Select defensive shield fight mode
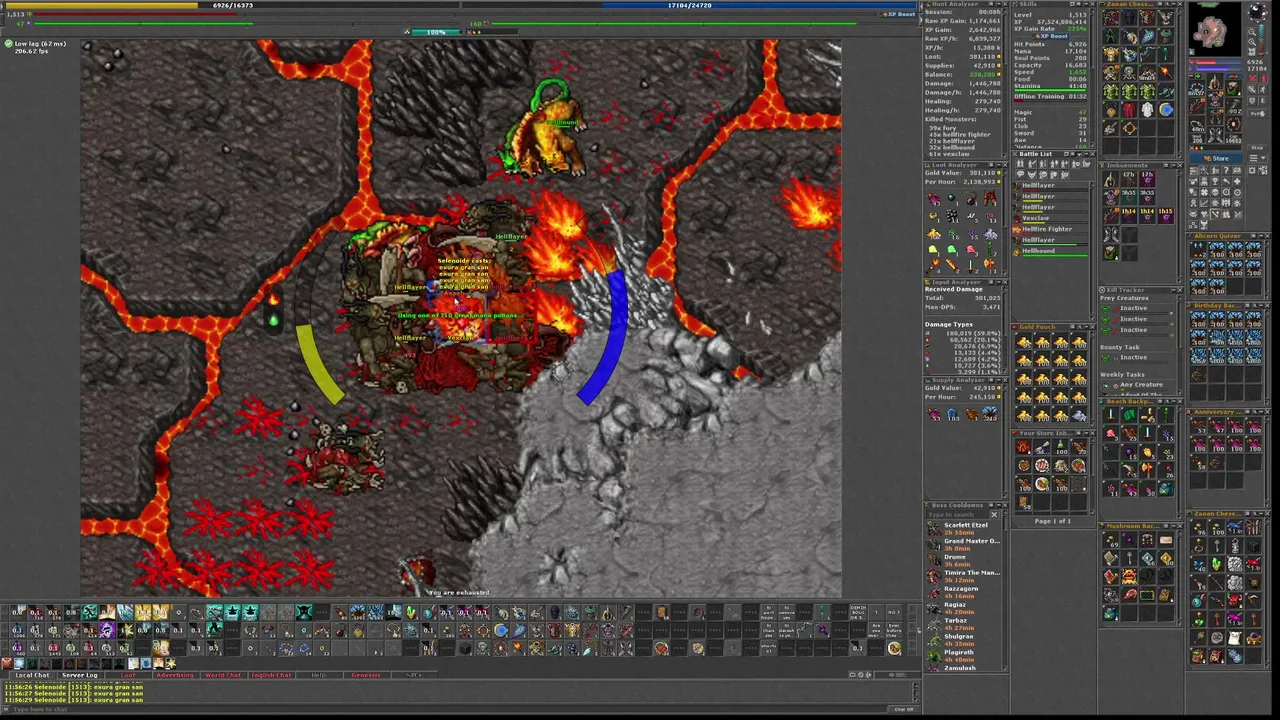The height and width of the screenshot is (720, 1280). (1252, 100)
